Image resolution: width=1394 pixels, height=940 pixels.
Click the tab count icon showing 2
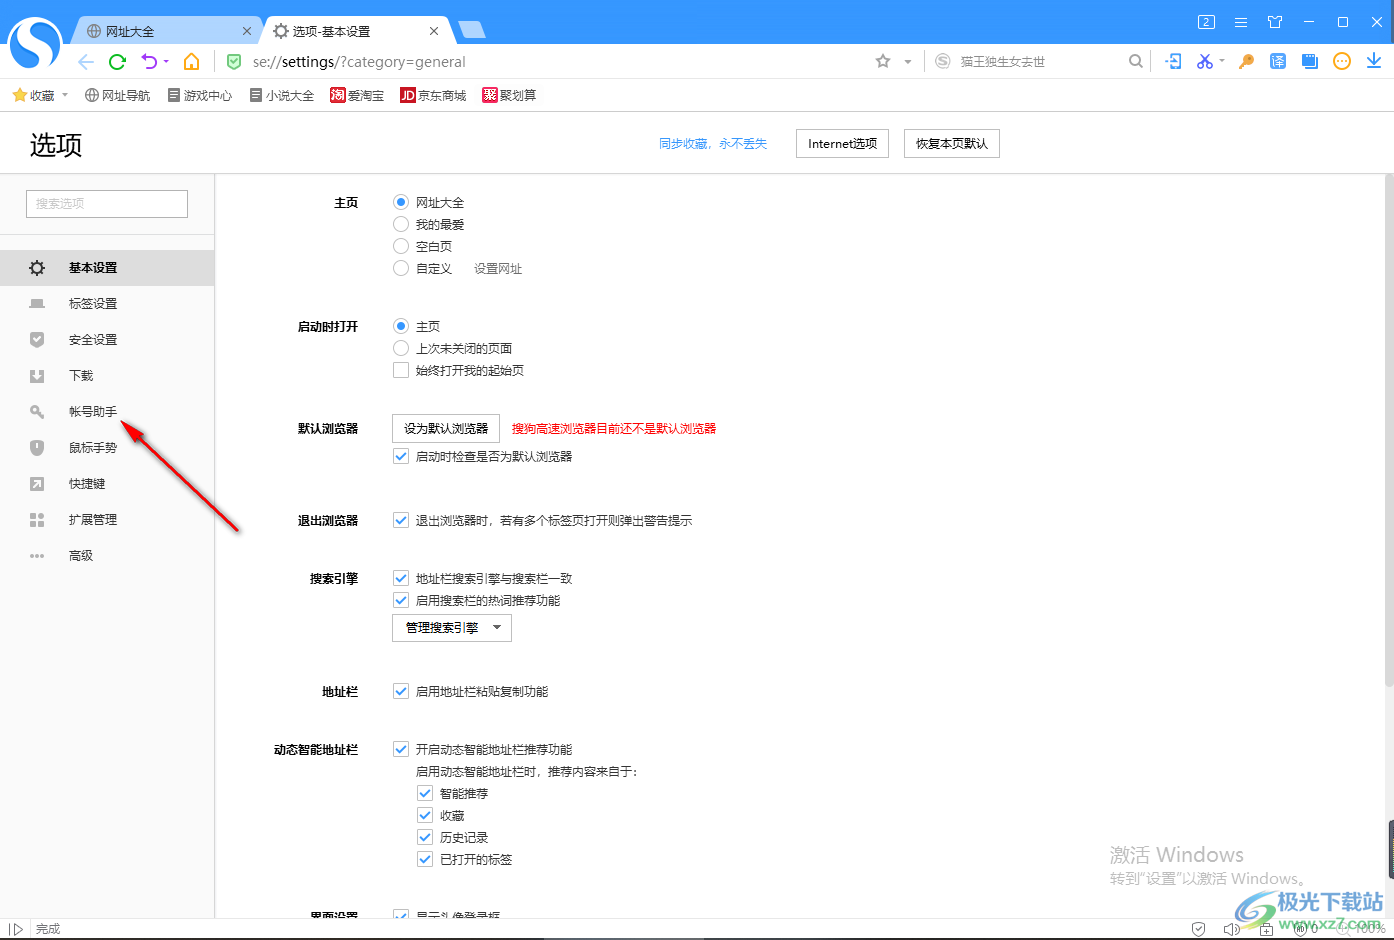click(1207, 22)
